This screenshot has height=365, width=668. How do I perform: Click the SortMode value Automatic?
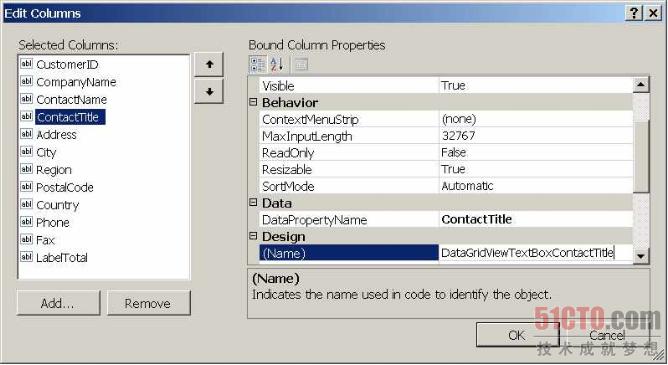point(467,186)
